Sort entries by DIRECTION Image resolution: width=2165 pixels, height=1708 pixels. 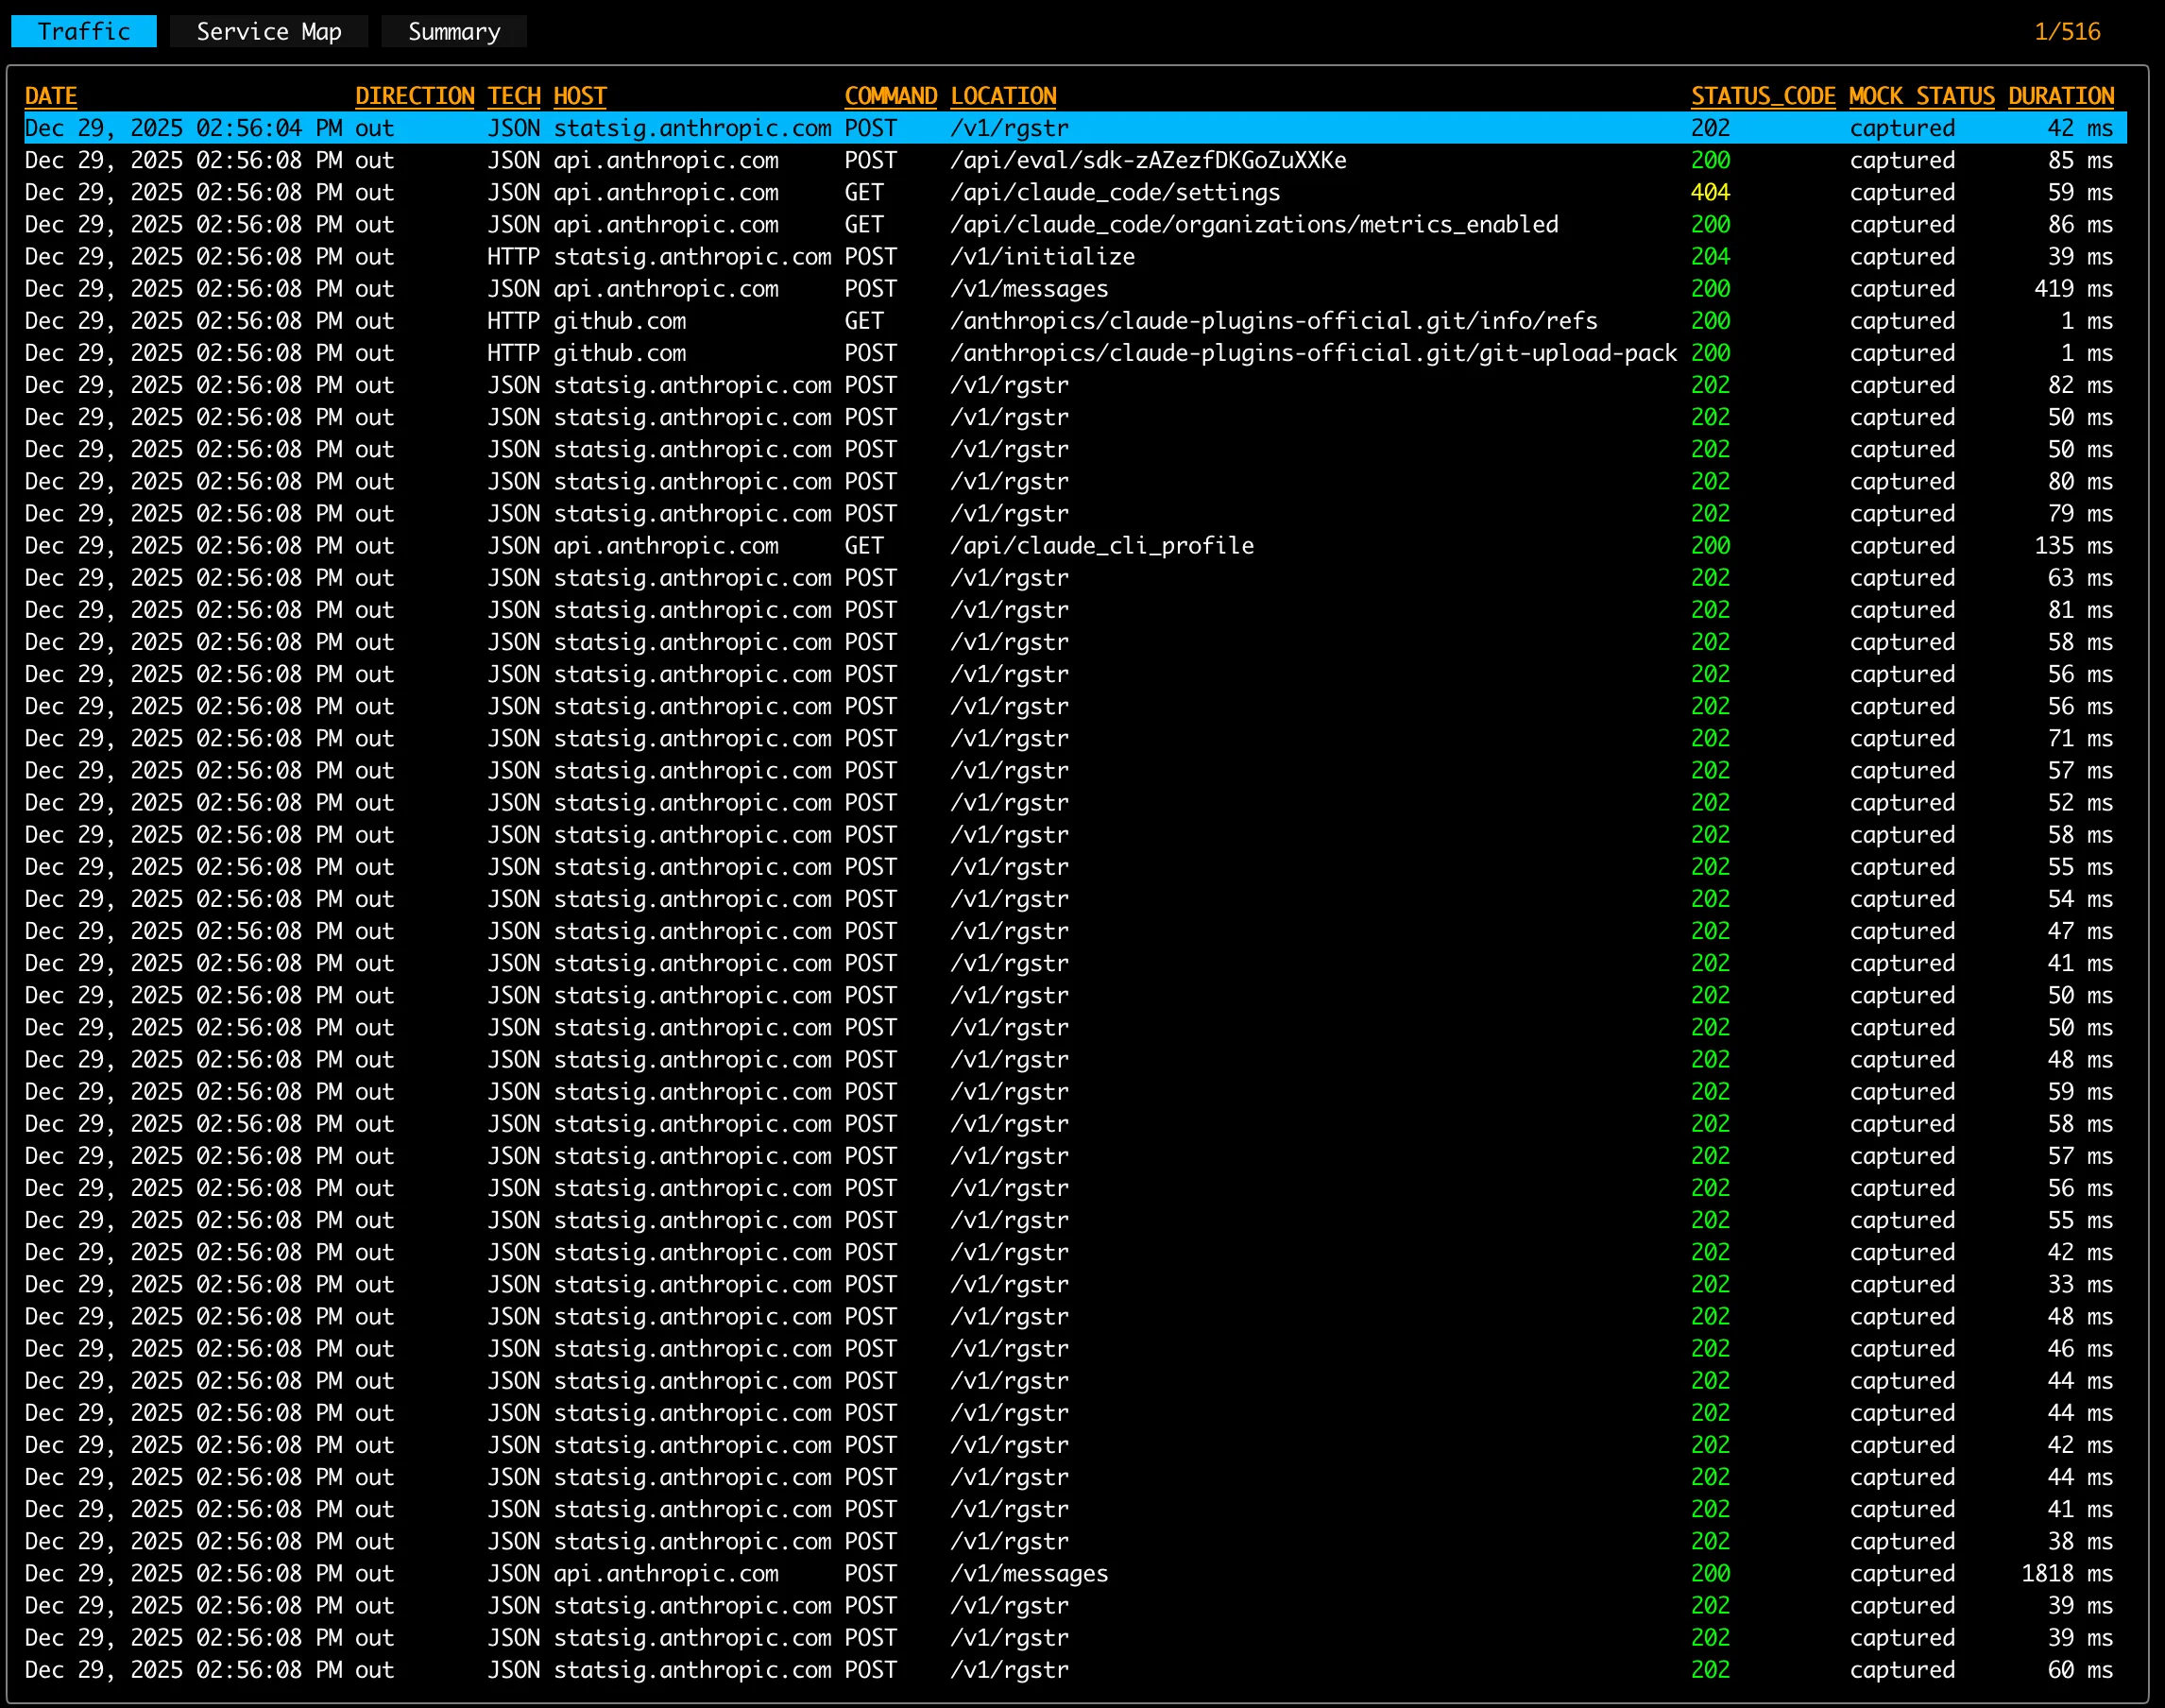point(415,95)
